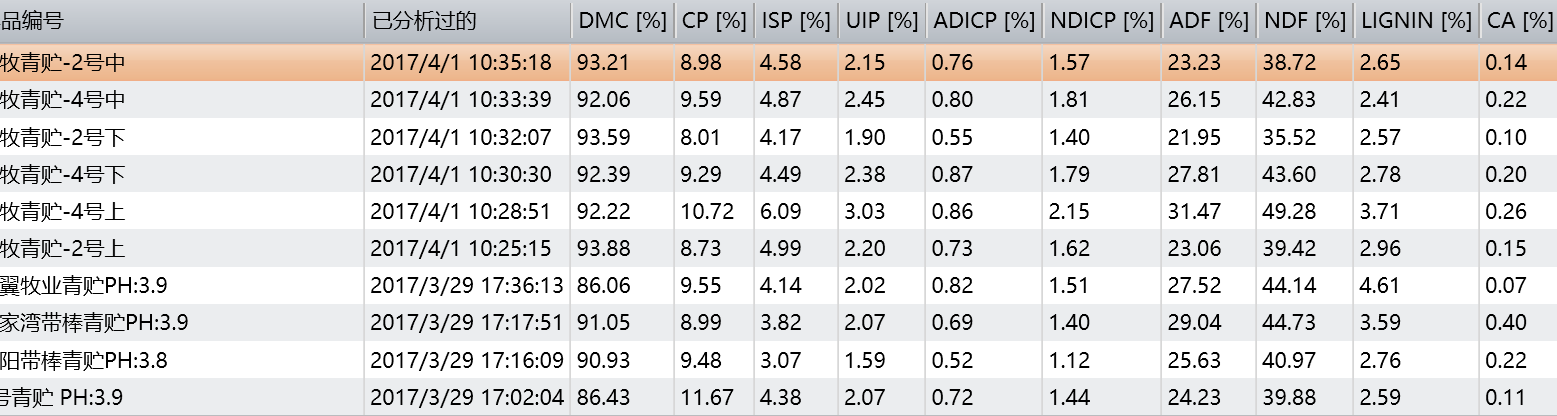
Task: Click the CP [%] column header
Action: [x=713, y=21]
